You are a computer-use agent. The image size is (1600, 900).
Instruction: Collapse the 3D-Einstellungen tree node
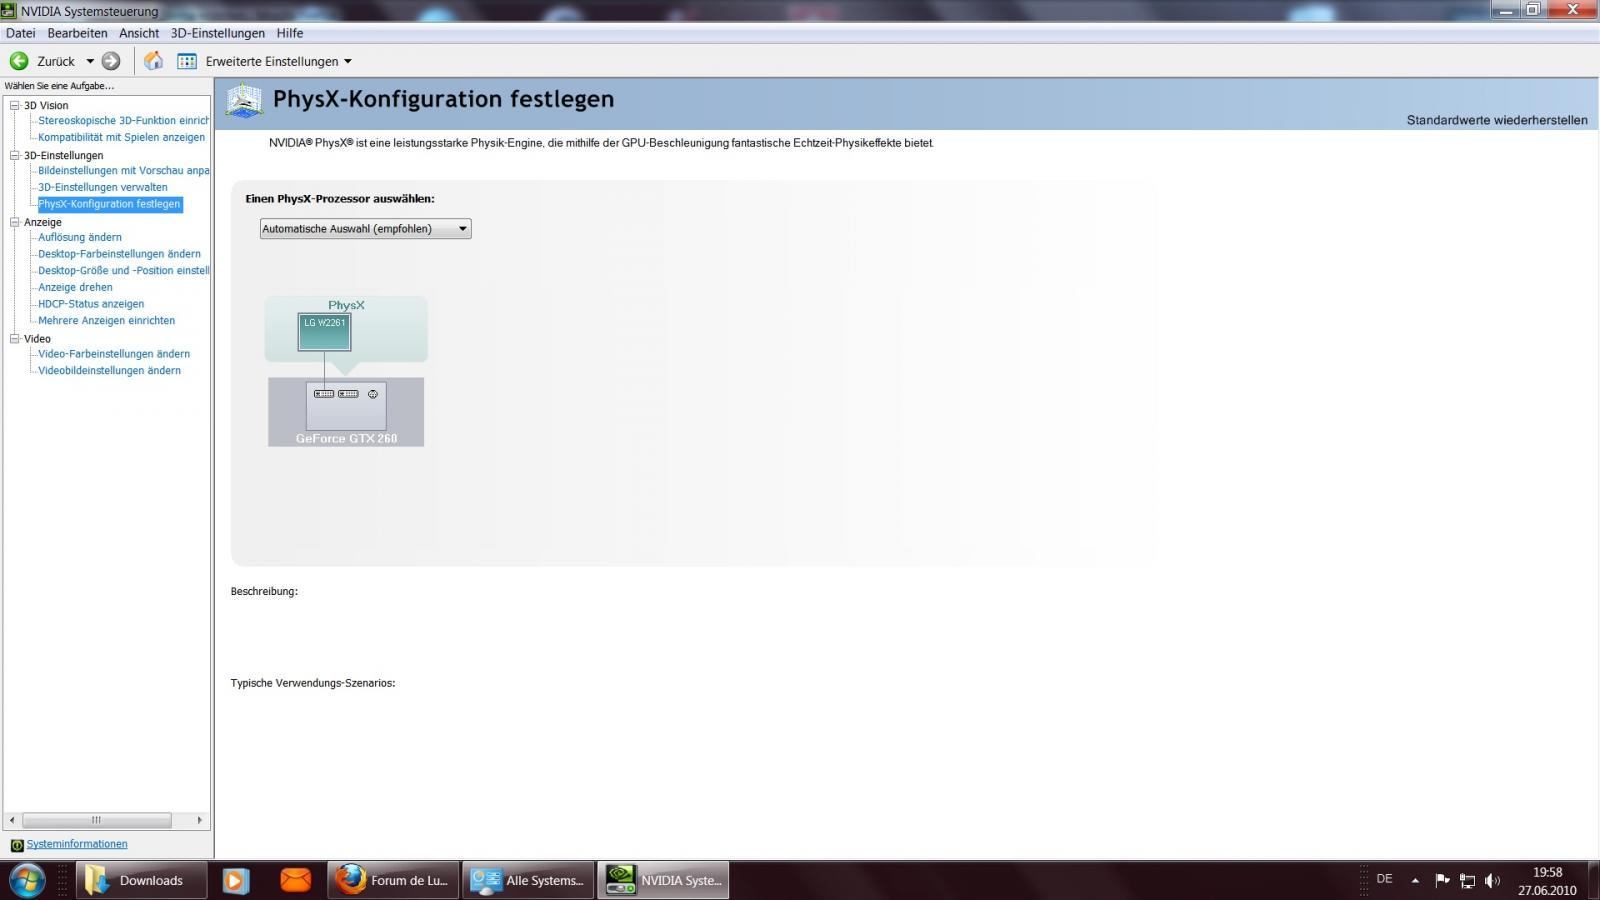(15, 155)
